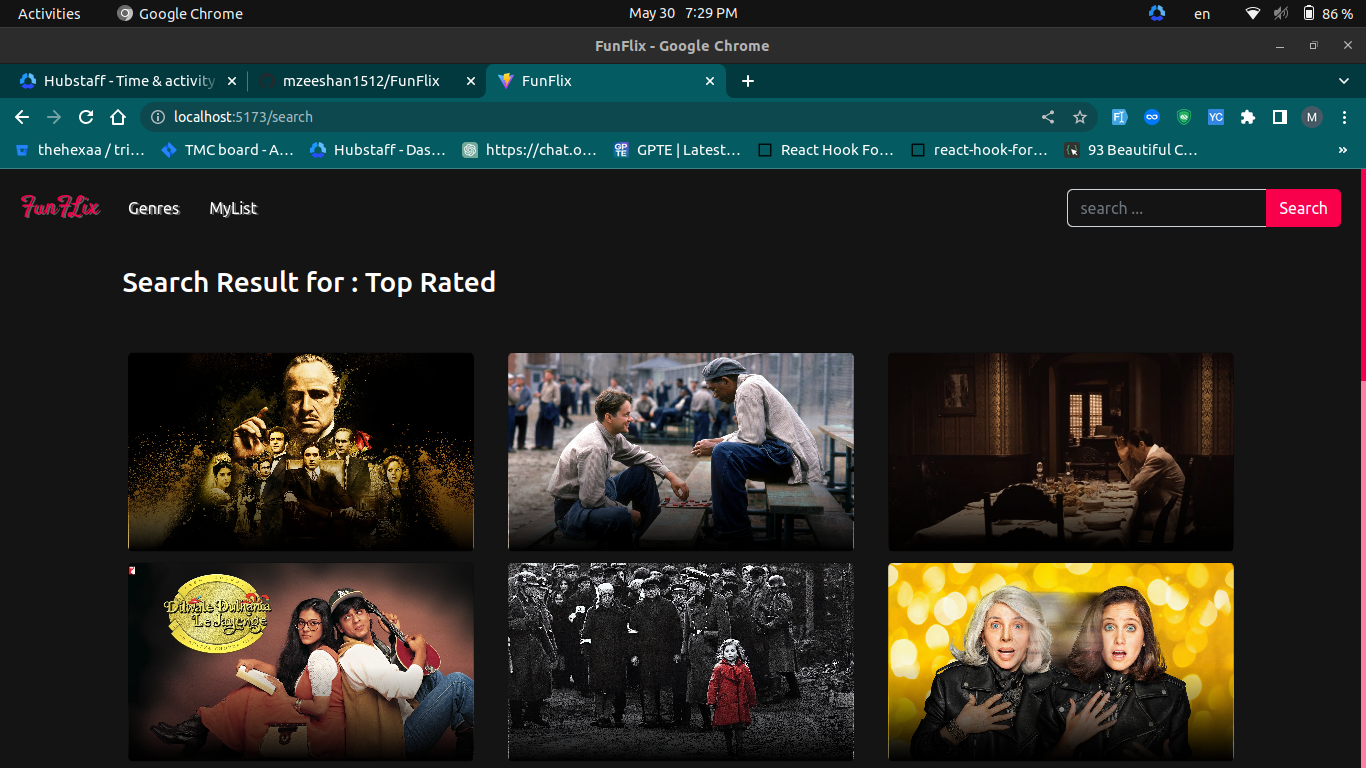Open the Shawshank prison yard thumbnail
Image resolution: width=1366 pixels, height=768 pixels.
pyautogui.click(x=681, y=451)
